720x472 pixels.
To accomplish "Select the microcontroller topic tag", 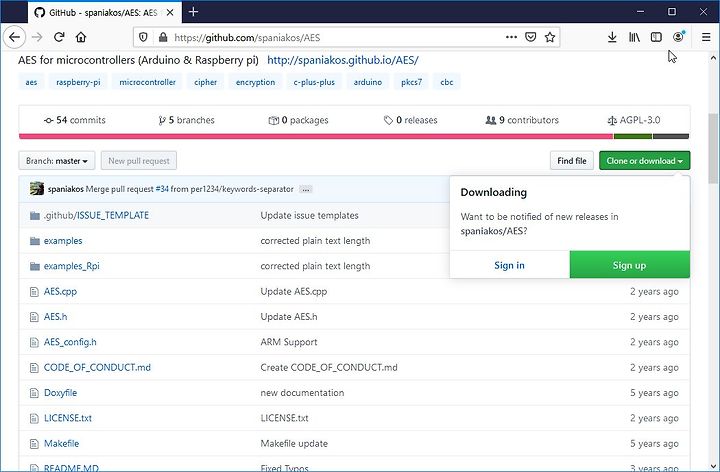I will 147,82.
